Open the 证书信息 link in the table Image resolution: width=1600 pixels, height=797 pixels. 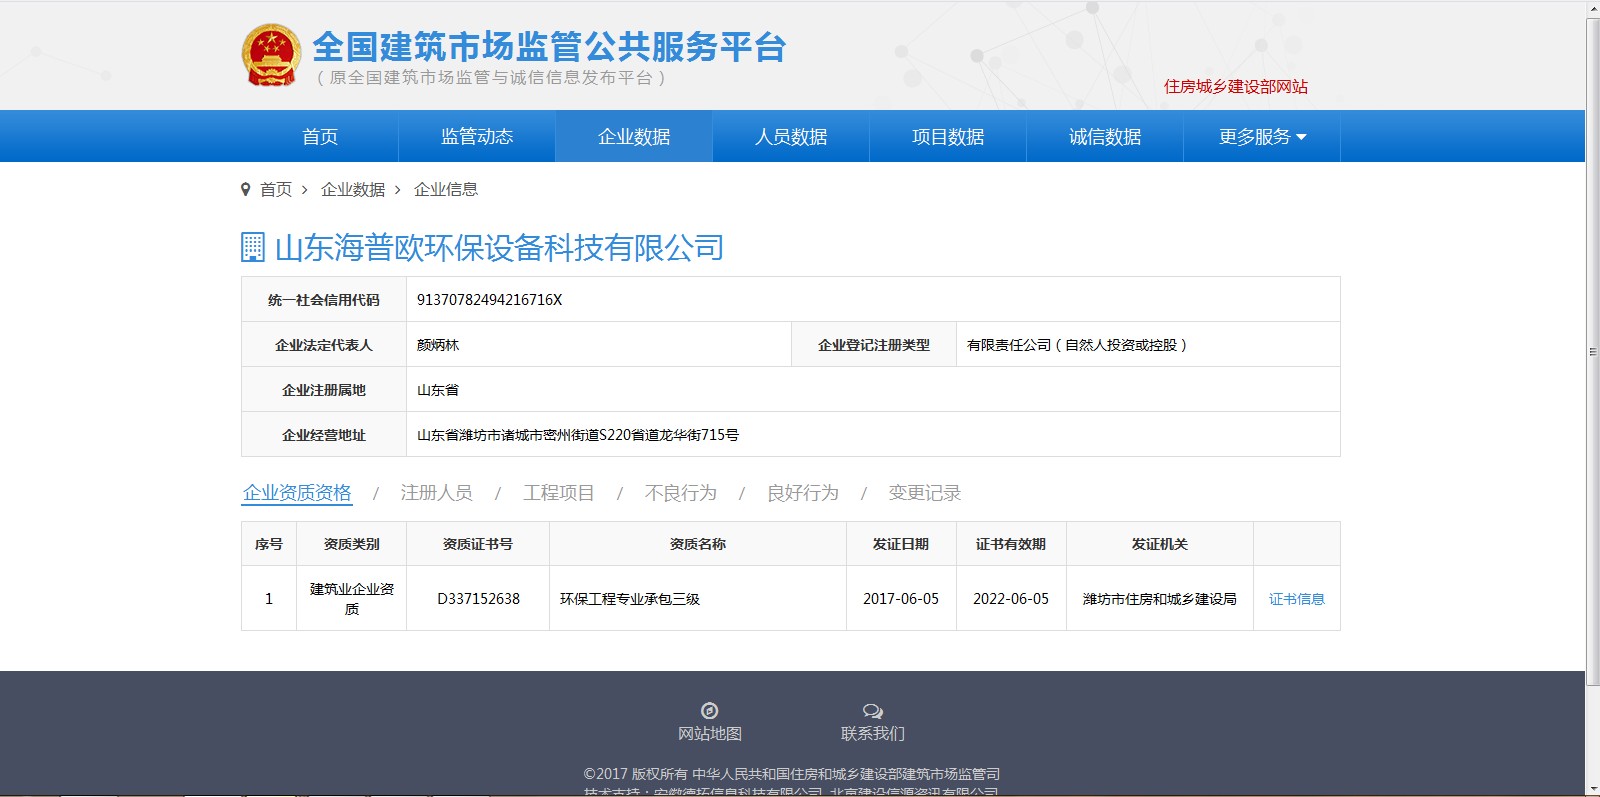pos(1296,599)
